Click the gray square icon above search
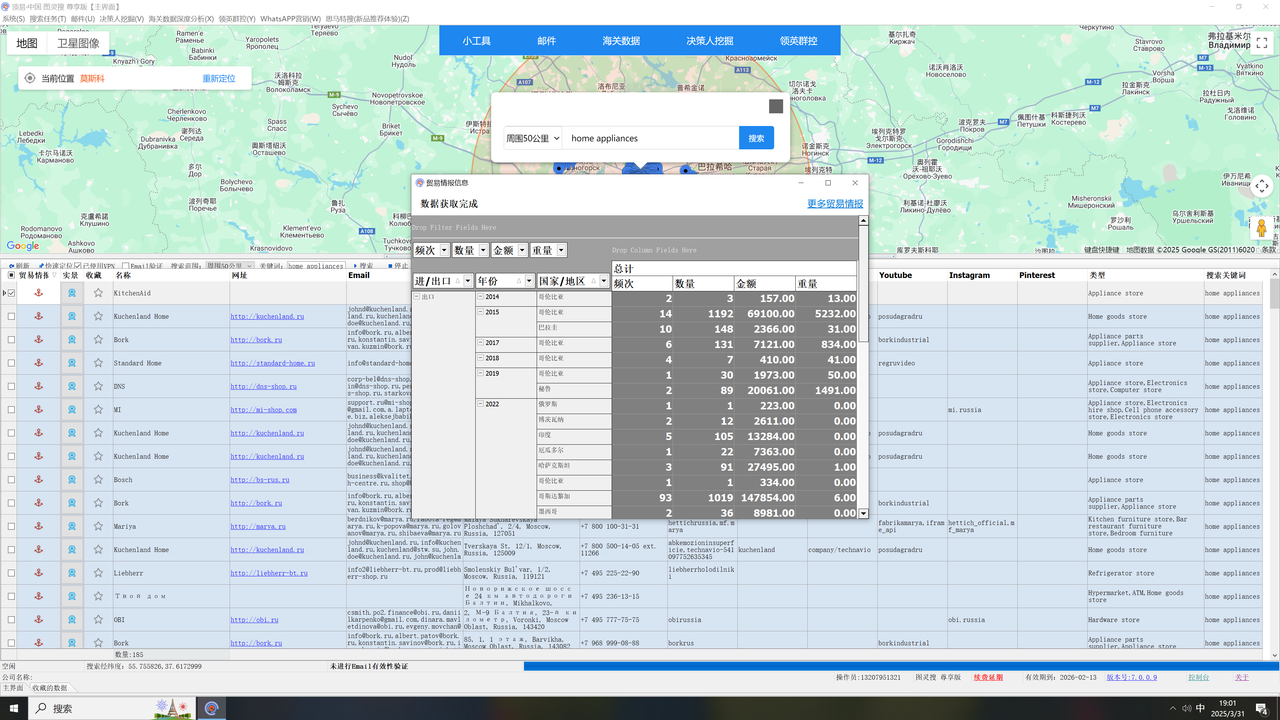This screenshot has width=1280, height=720. tap(776, 106)
